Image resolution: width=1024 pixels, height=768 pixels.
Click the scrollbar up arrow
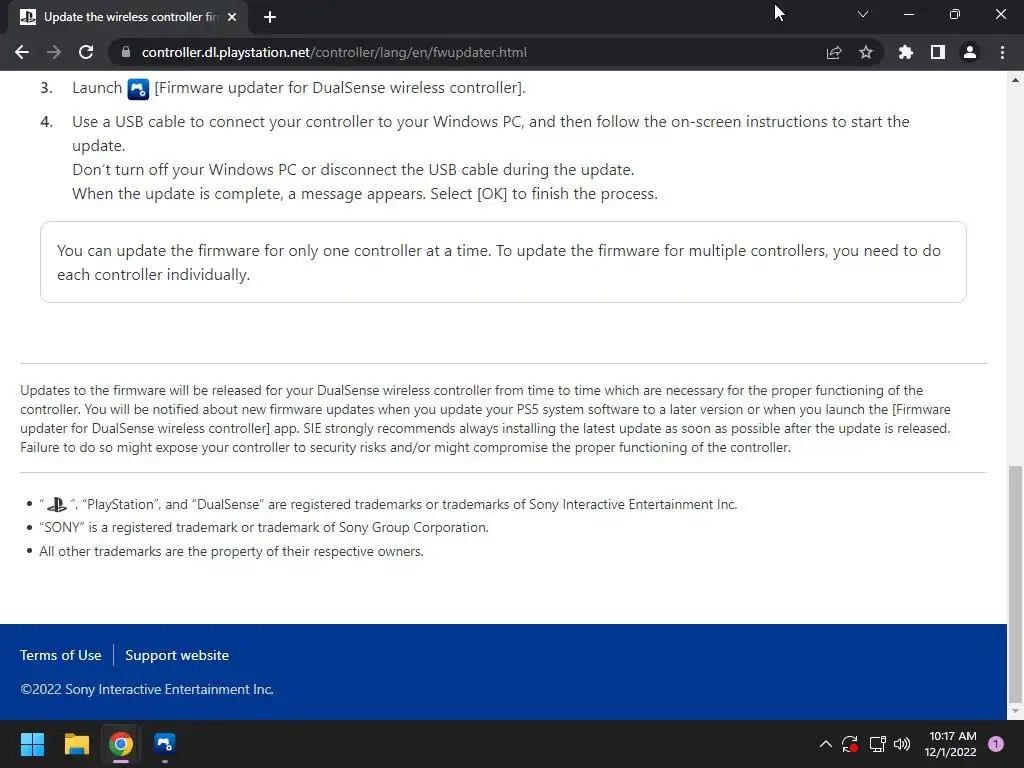point(1015,80)
